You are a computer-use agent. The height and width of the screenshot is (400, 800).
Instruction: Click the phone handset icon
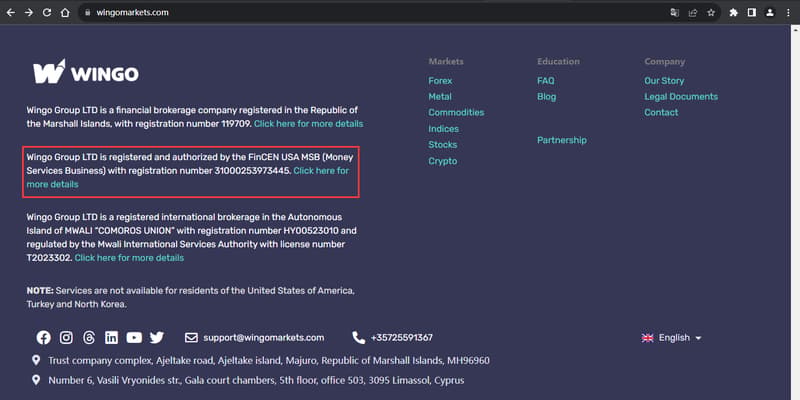click(359, 337)
